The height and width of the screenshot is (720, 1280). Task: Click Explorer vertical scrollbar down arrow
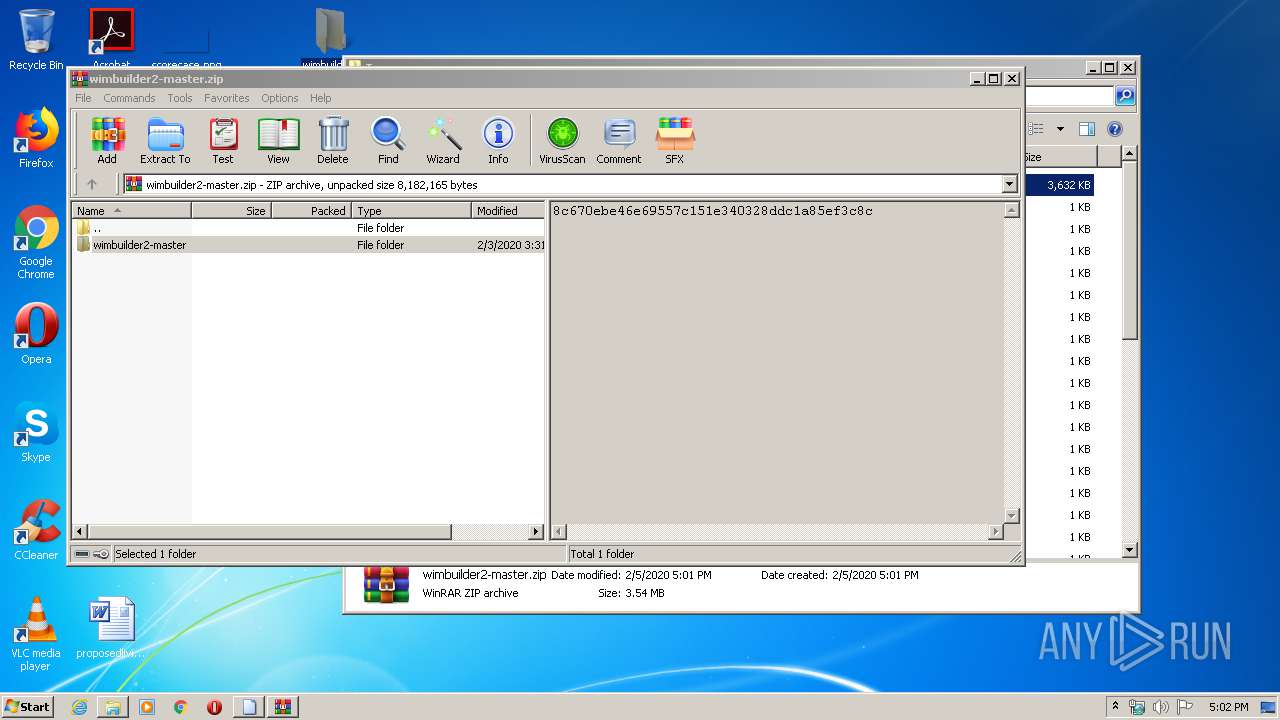click(x=1129, y=550)
